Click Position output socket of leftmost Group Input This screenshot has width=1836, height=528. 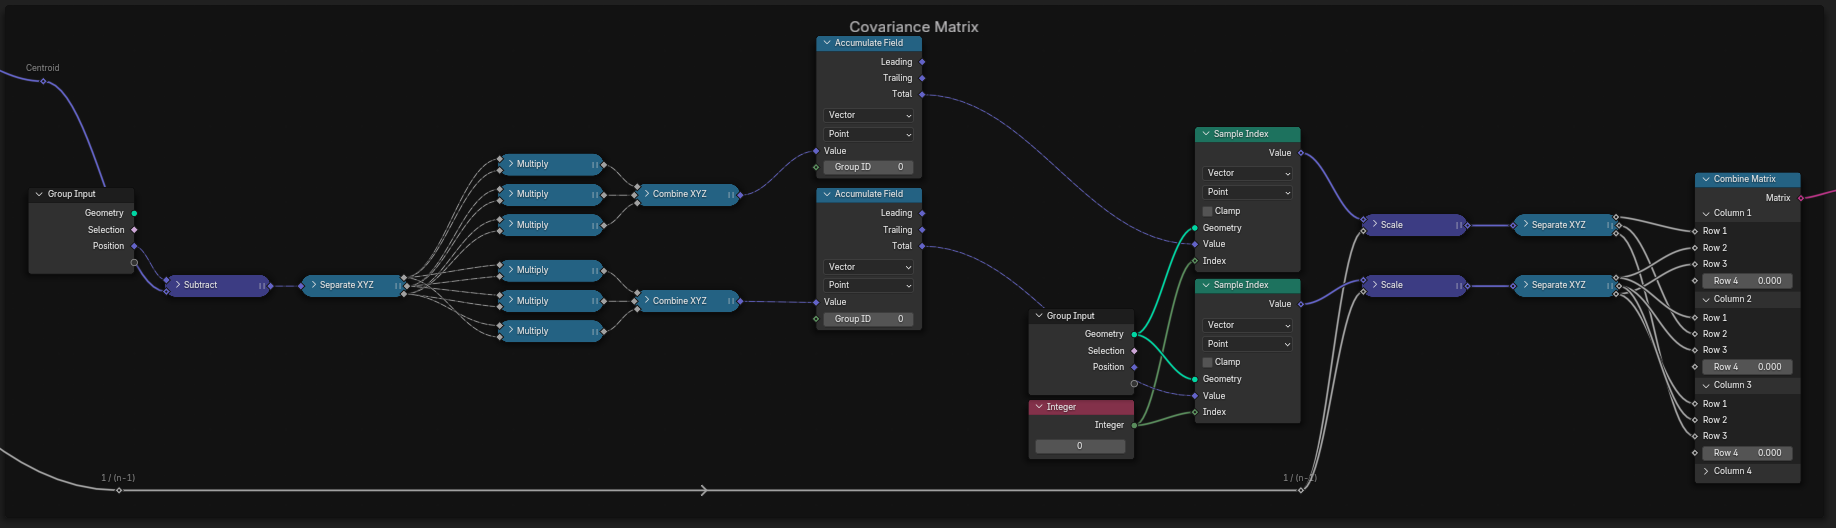tap(134, 246)
